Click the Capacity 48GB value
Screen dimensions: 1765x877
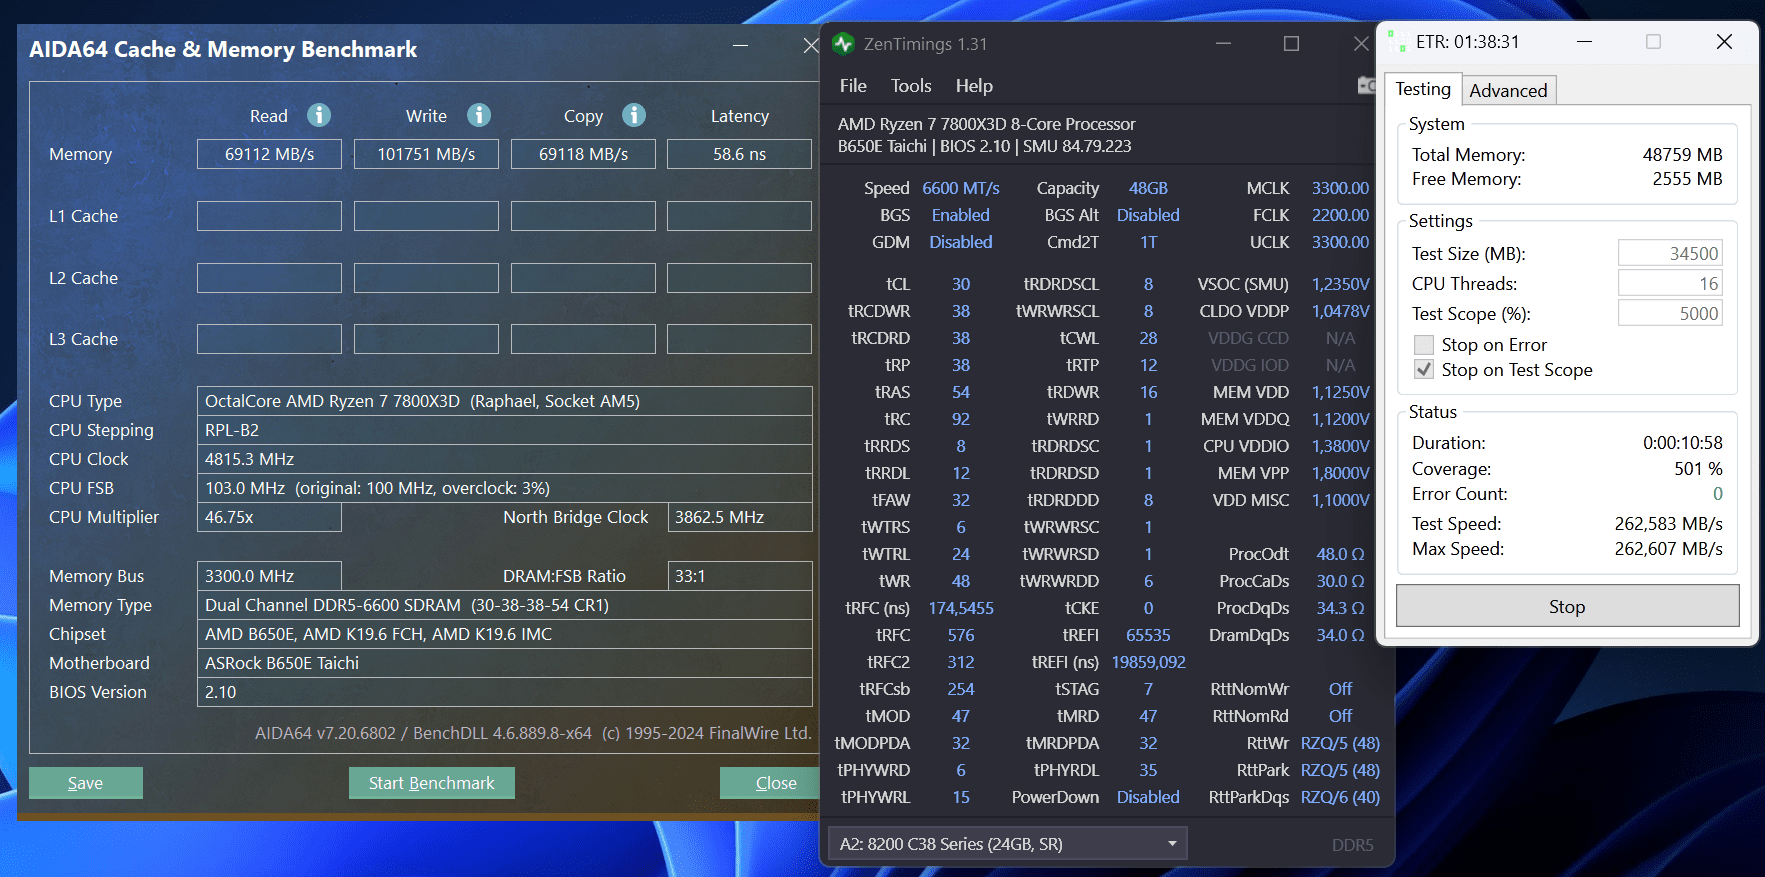pyautogui.click(x=1148, y=188)
